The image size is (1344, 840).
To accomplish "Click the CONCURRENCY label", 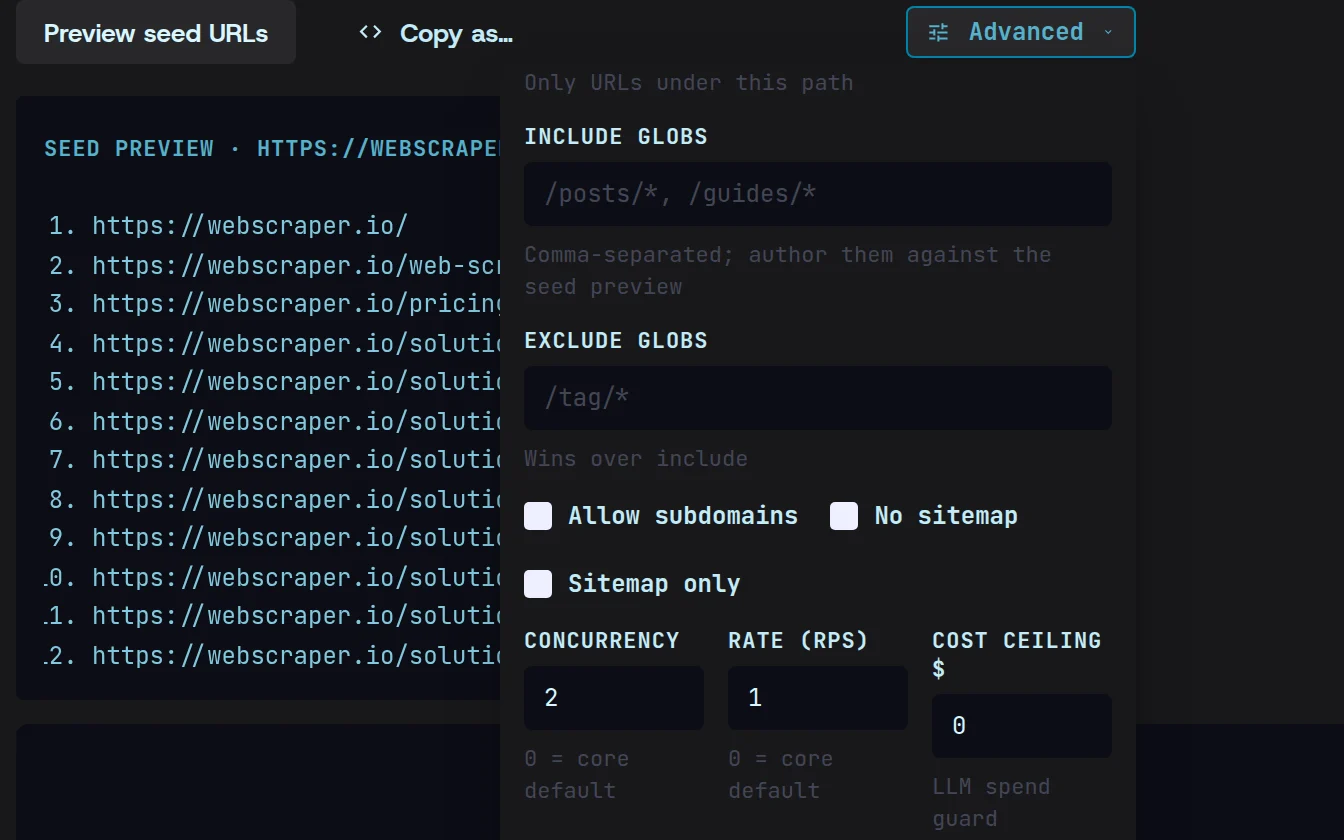I will click(602, 641).
